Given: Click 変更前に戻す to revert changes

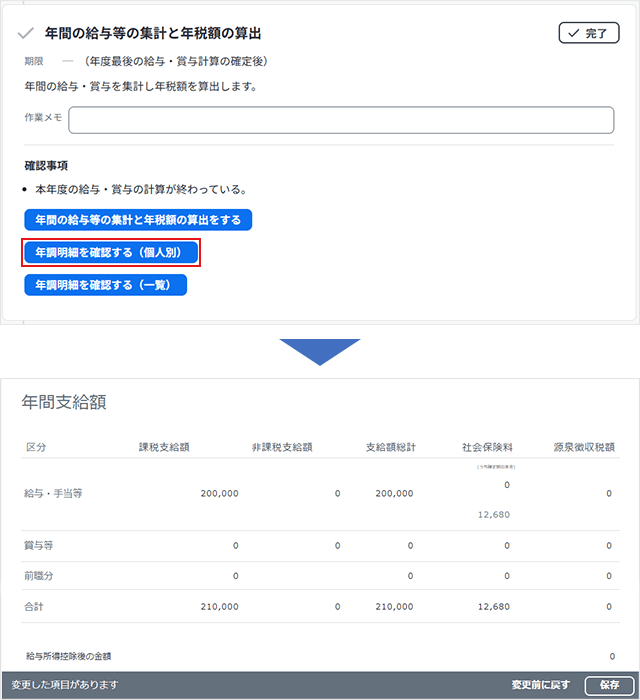Looking at the screenshot, I should click(x=540, y=685).
